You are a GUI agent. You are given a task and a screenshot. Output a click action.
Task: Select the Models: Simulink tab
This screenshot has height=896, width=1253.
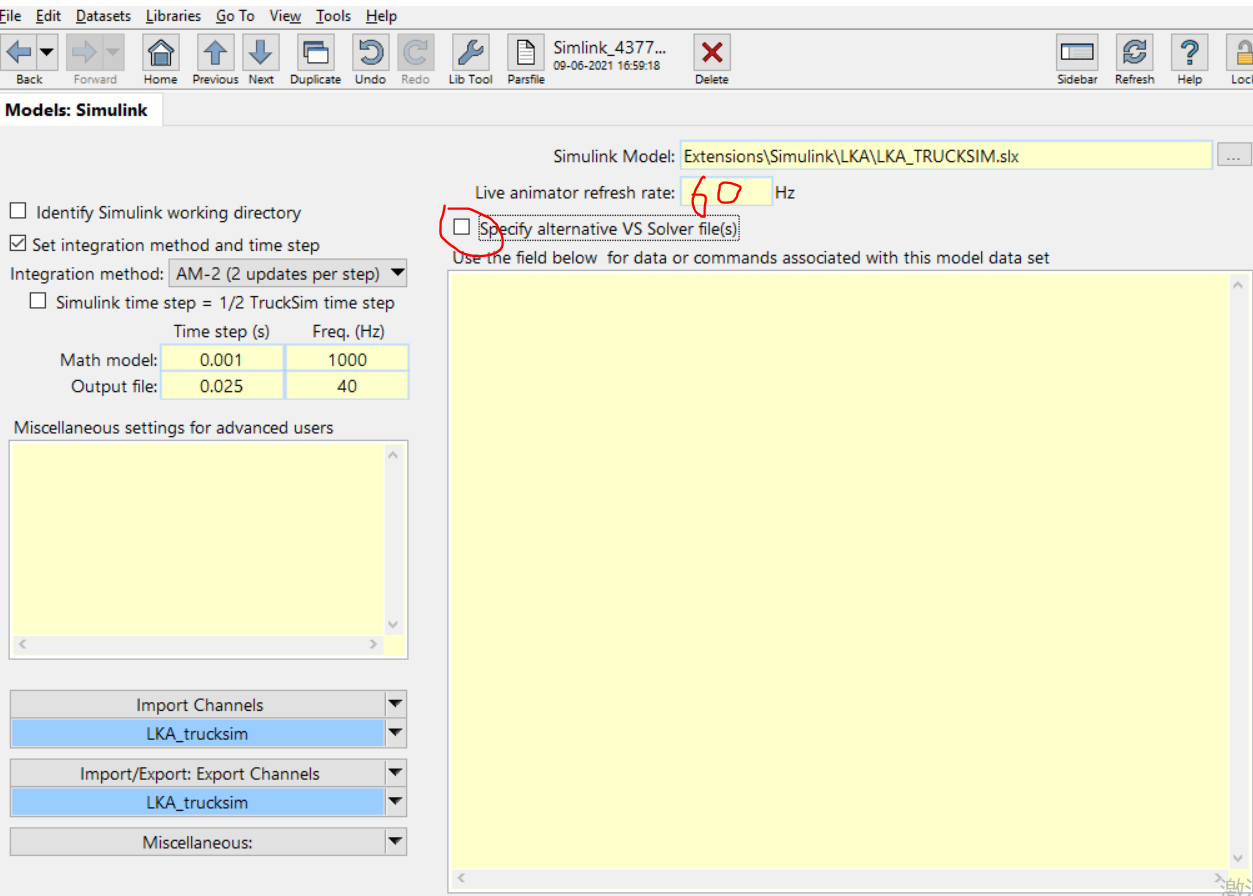[x=77, y=110]
